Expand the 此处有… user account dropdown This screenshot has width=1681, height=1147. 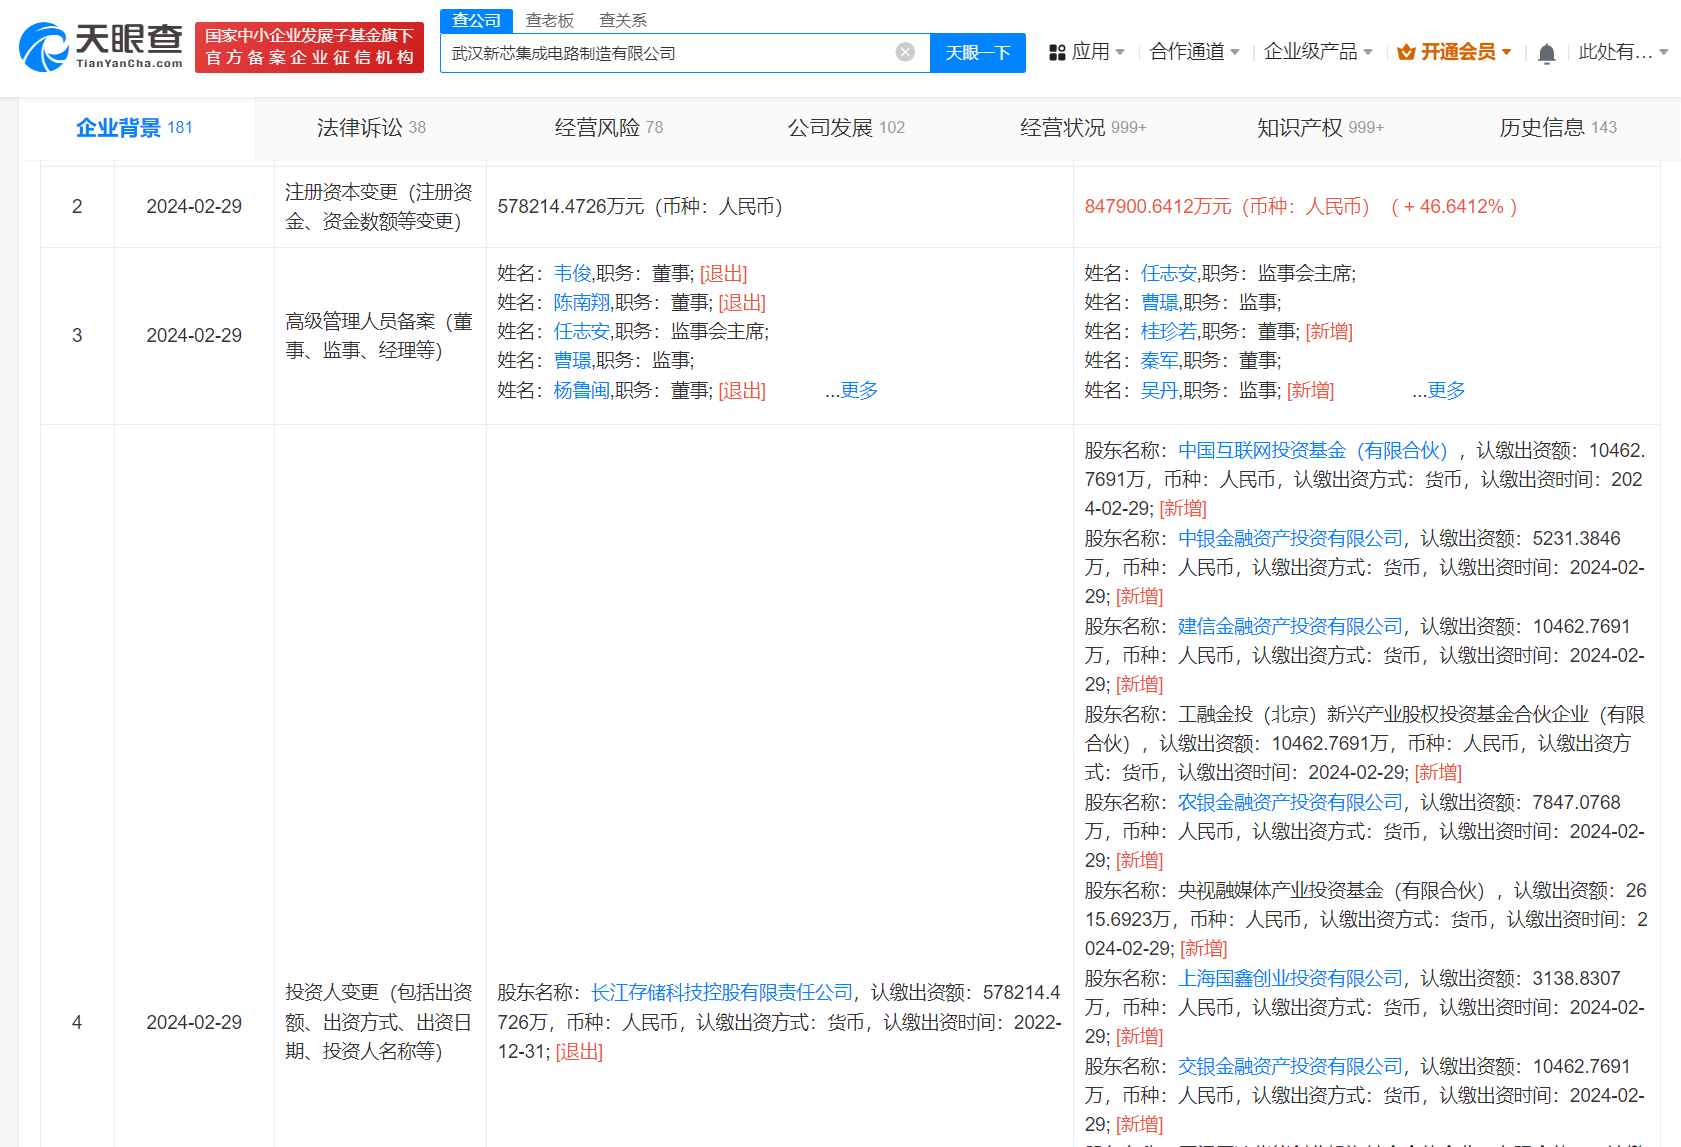(x=1623, y=52)
